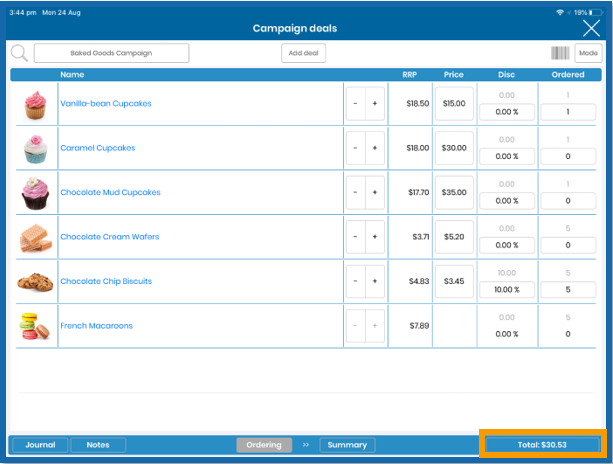Image resolution: width=613 pixels, height=464 pixels.
Task: Decrease quantity of Chocolate Mud Cupcakes
Action: coord(355,192)
